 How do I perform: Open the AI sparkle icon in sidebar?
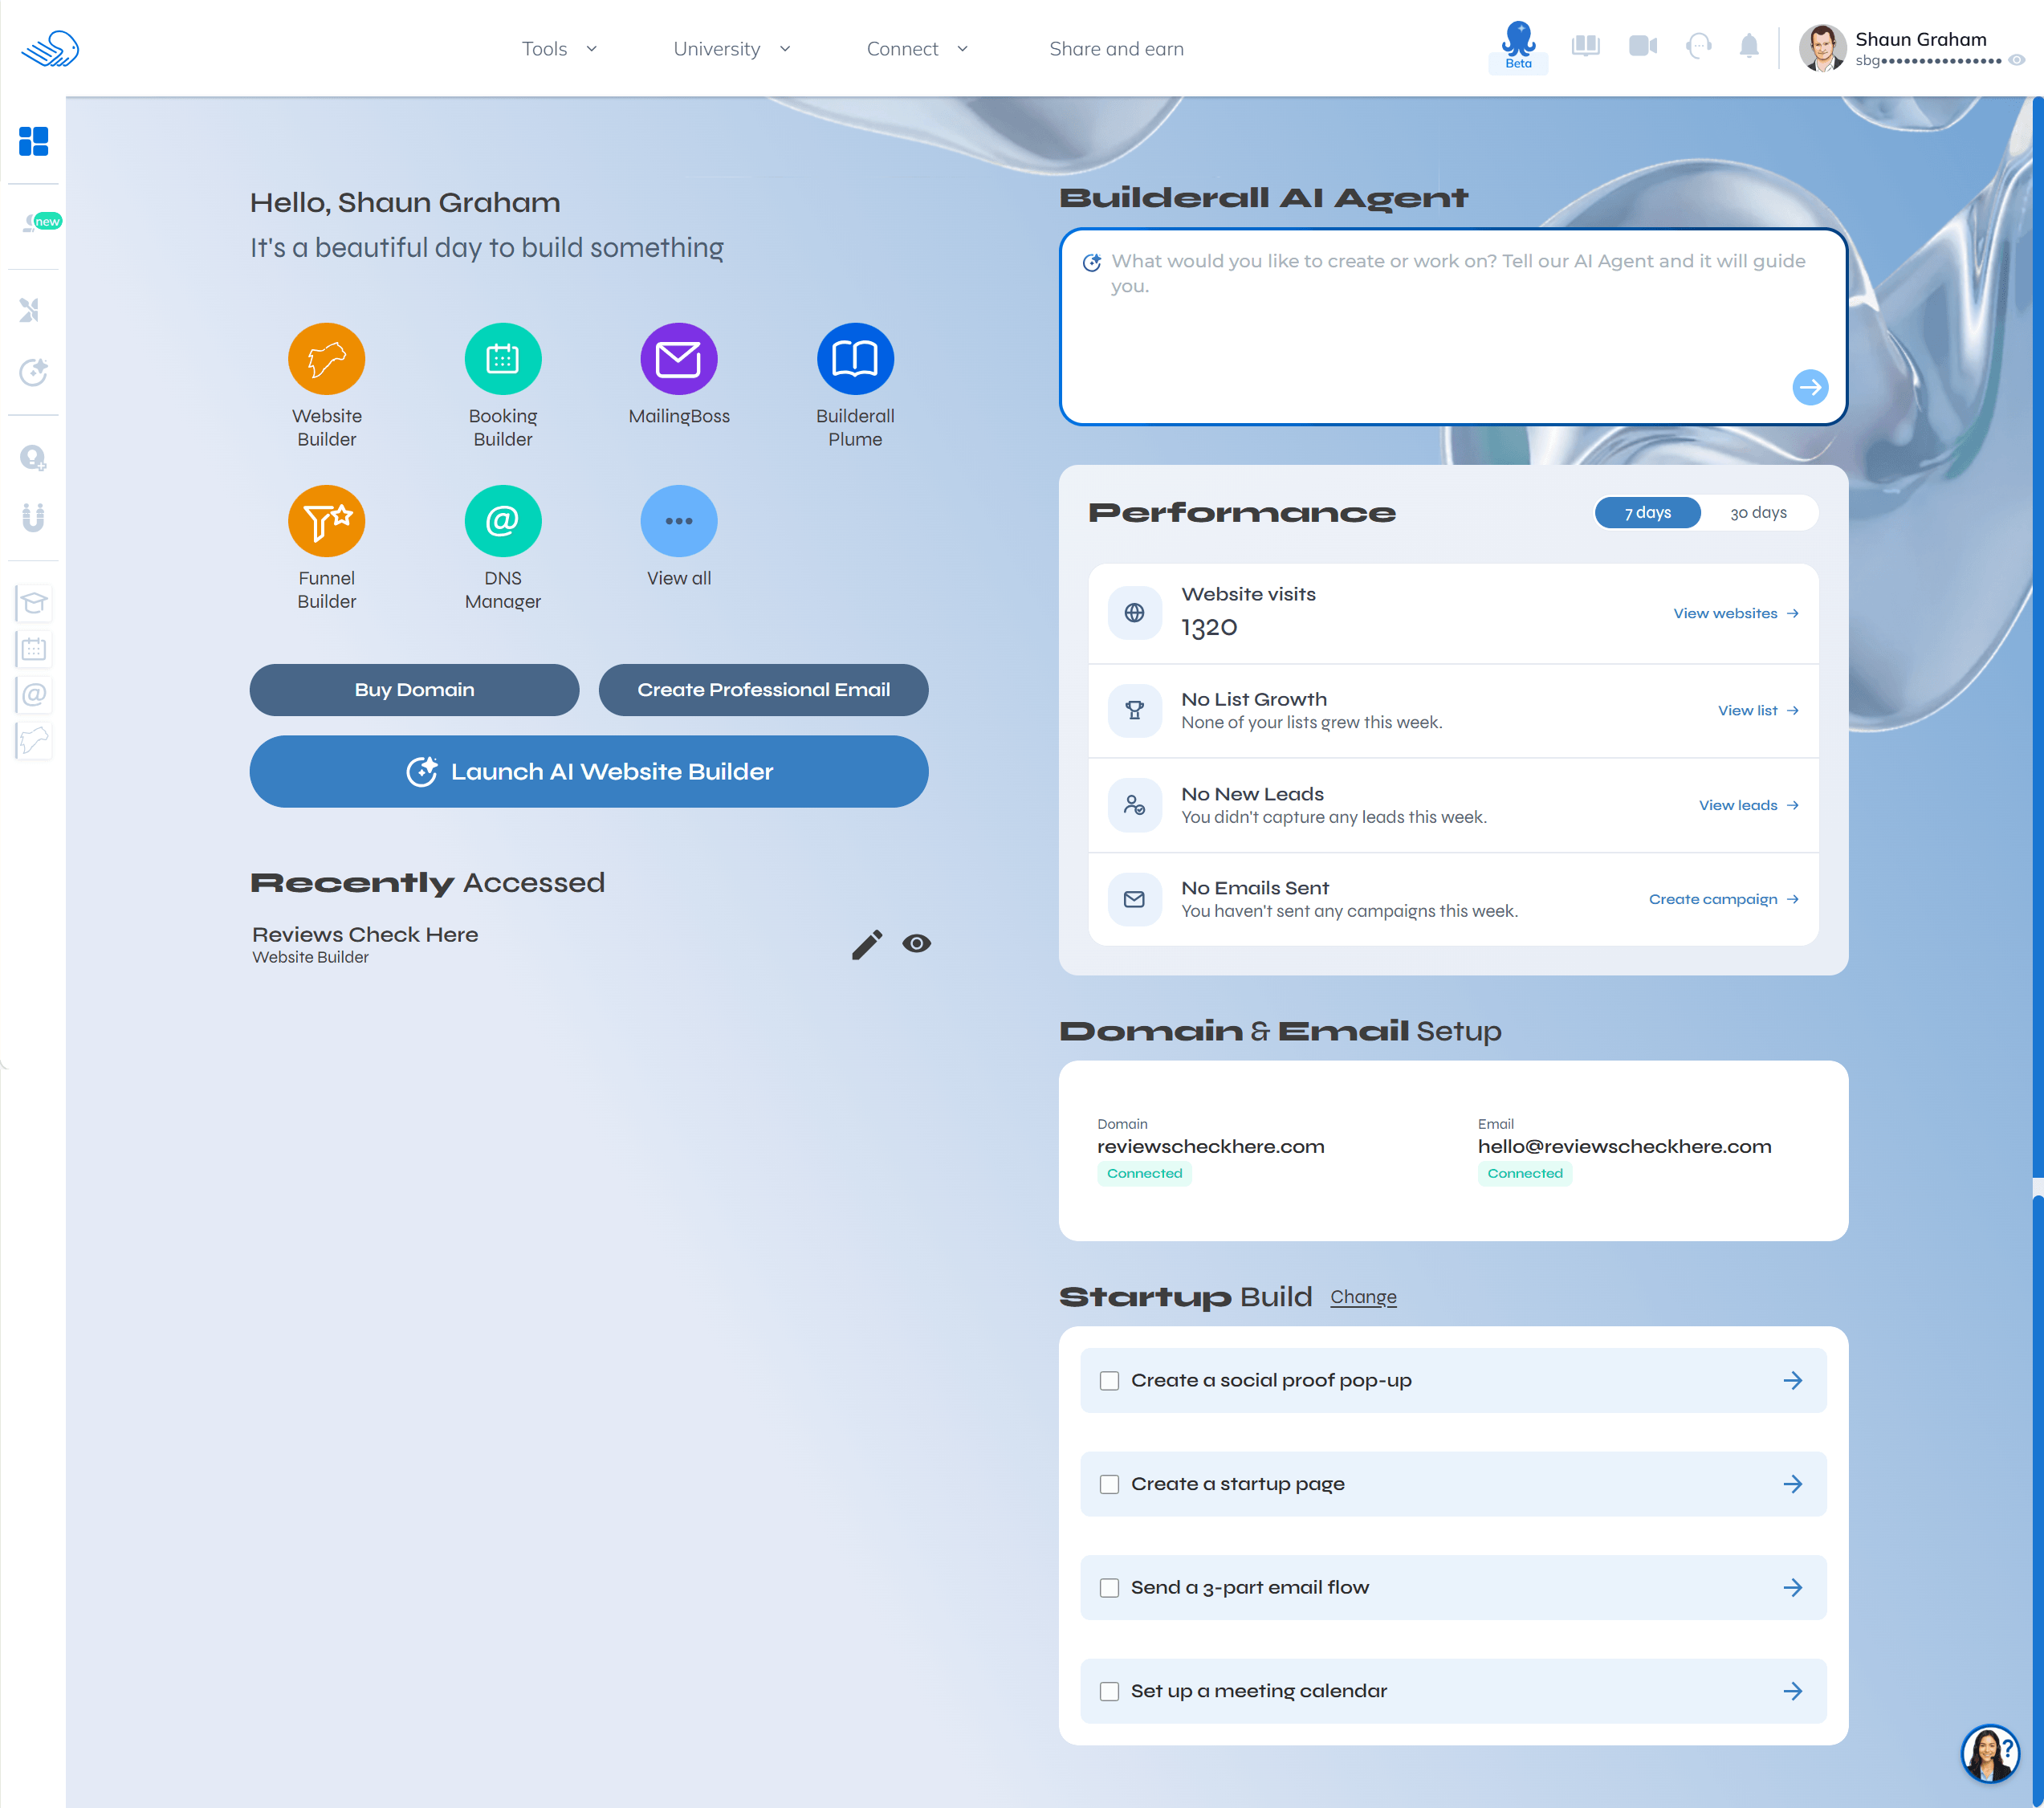click(x=33, y=372)
